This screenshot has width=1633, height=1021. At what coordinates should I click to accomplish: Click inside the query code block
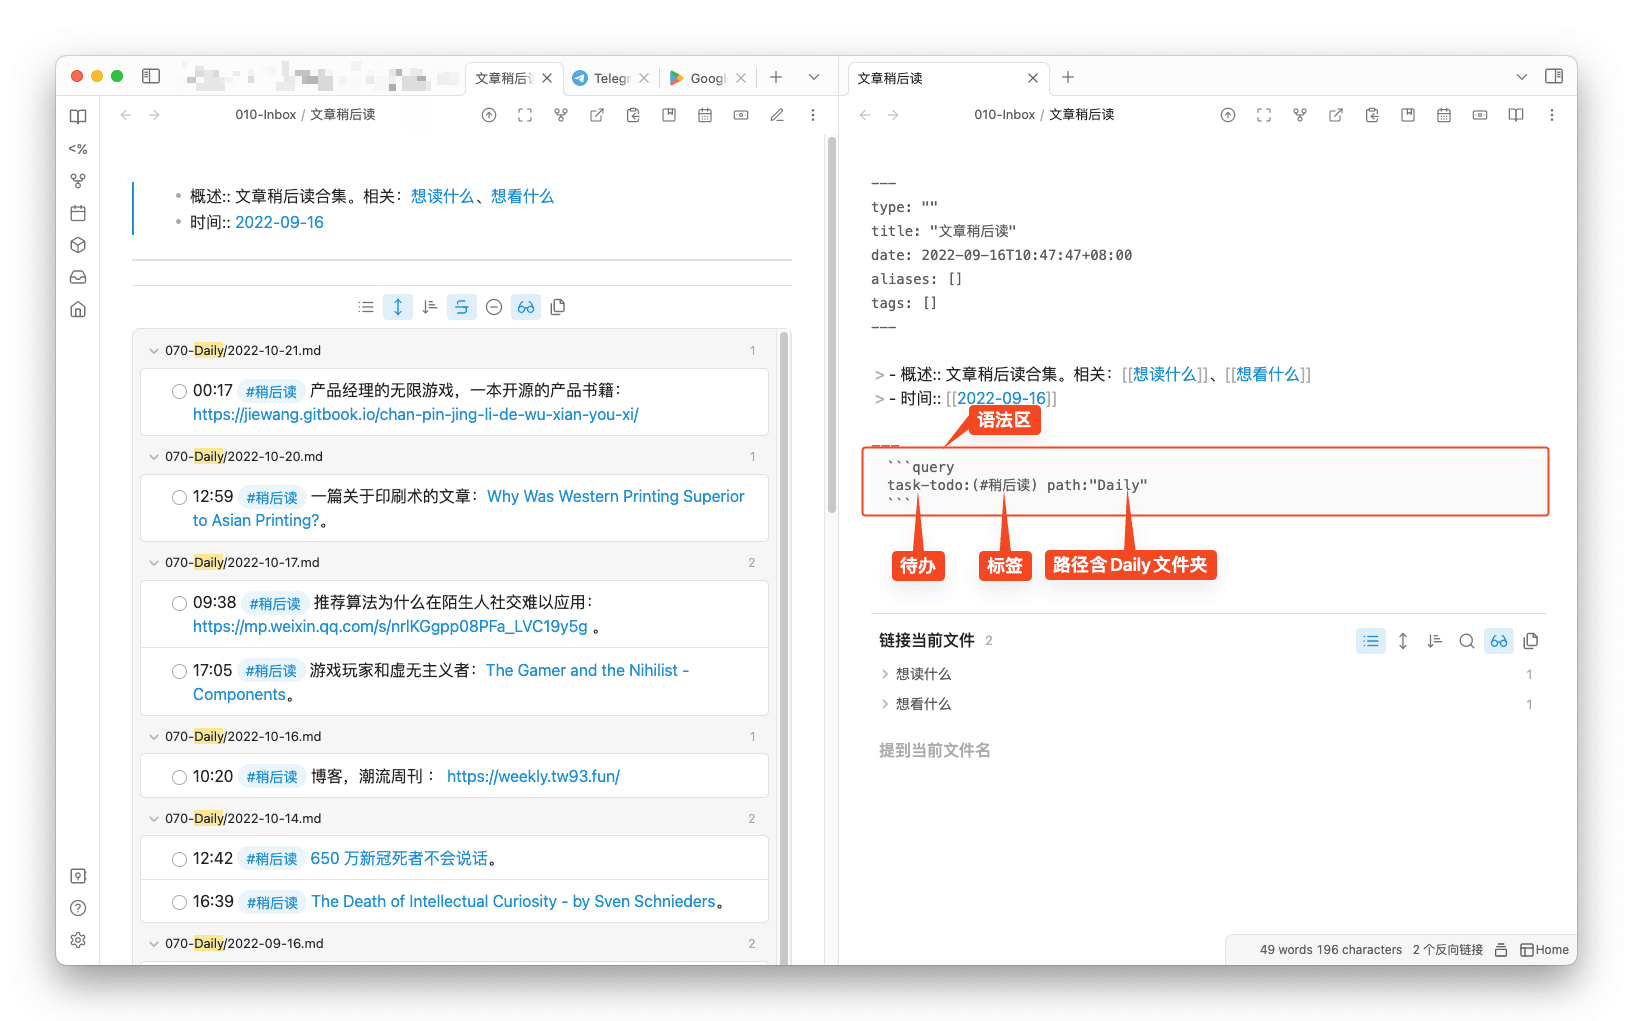[1205, 482]
